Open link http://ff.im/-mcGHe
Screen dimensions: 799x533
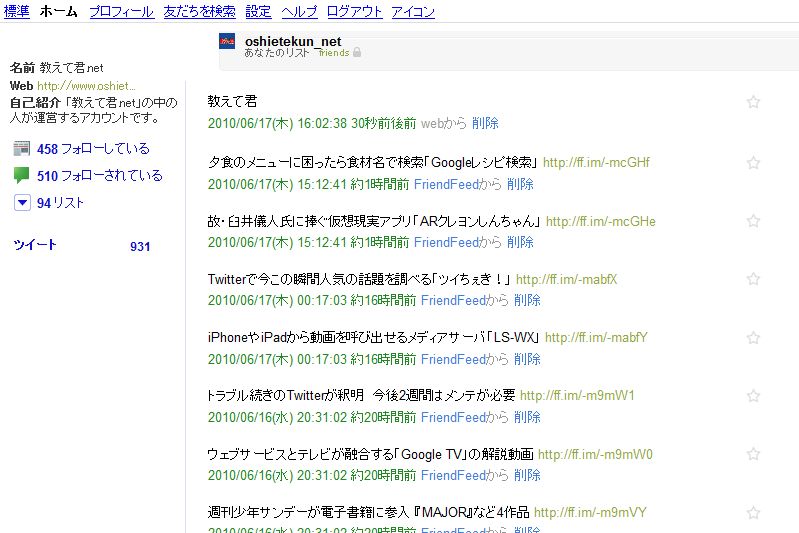601,221
